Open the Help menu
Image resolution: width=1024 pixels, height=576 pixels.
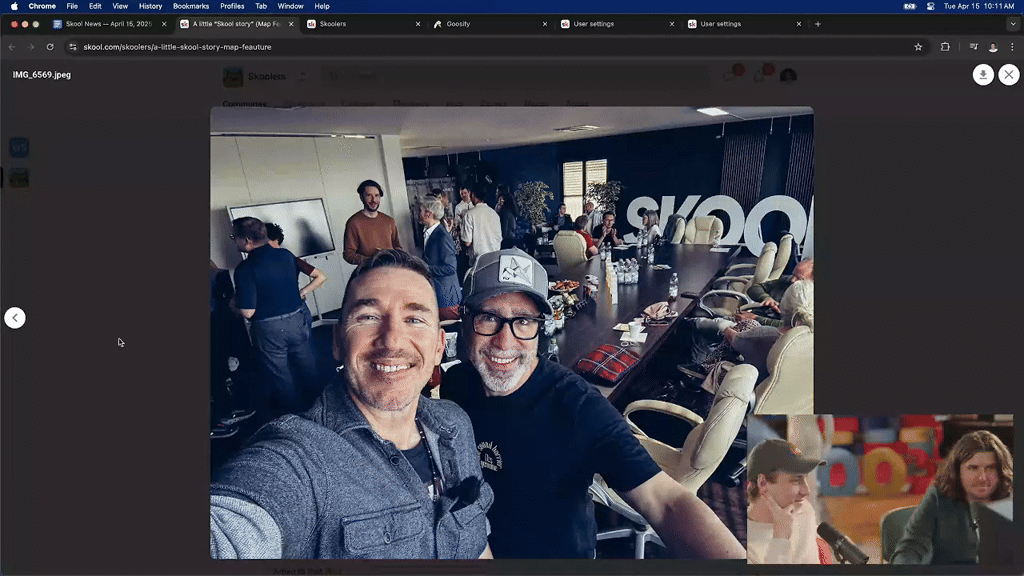click(x=322, y=6)
